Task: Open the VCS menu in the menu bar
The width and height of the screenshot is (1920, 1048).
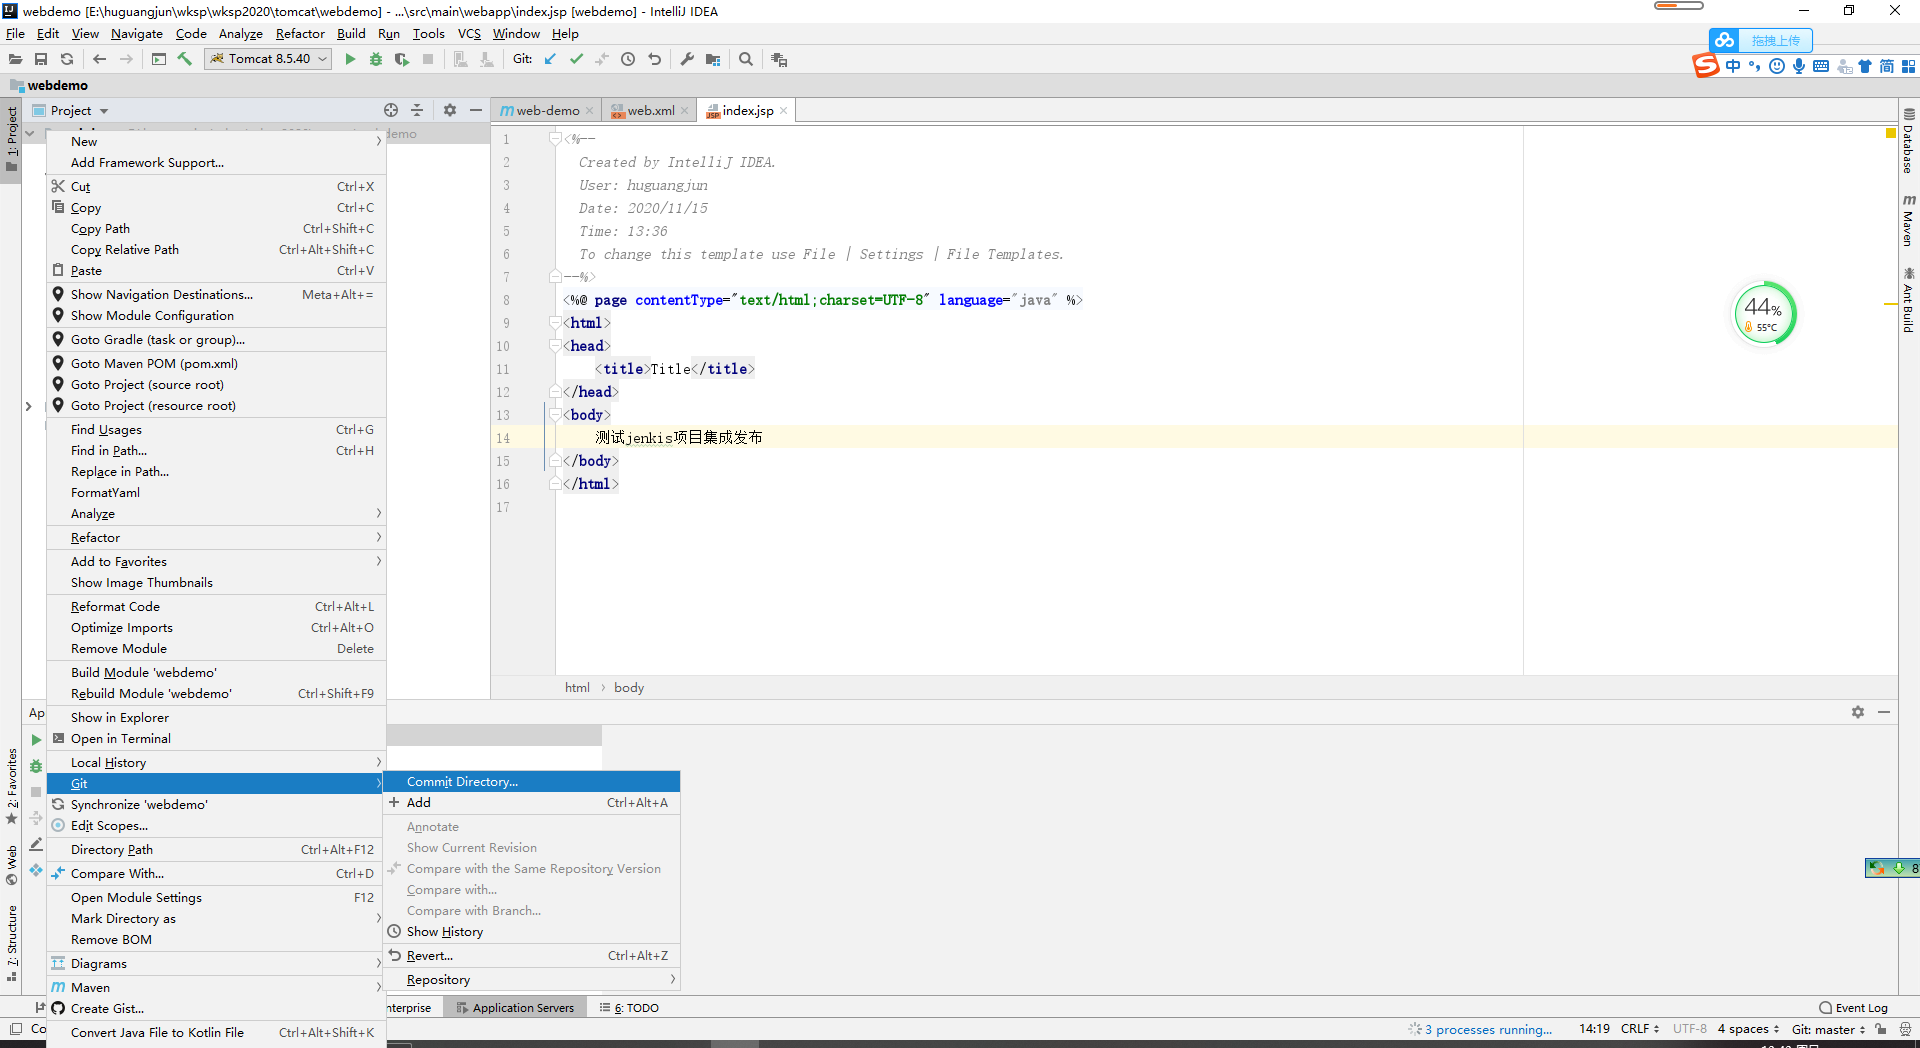Action: tap(469, 33)
